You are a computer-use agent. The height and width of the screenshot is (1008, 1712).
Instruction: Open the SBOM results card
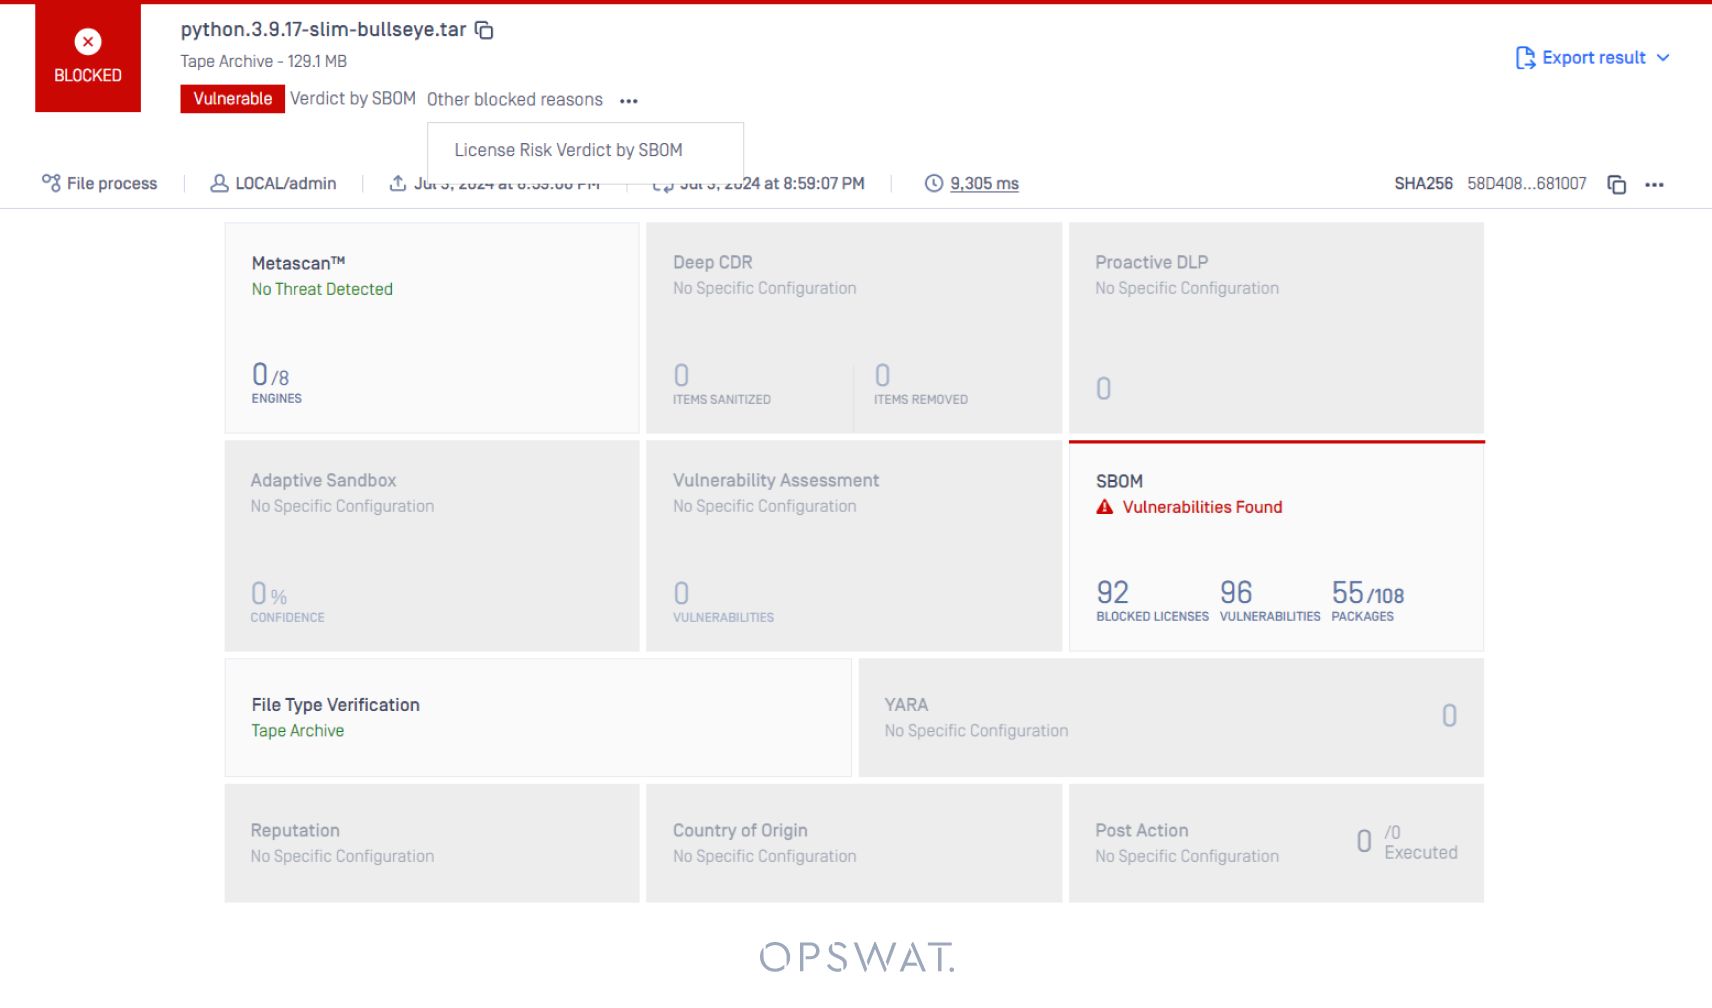point(1276,545)
